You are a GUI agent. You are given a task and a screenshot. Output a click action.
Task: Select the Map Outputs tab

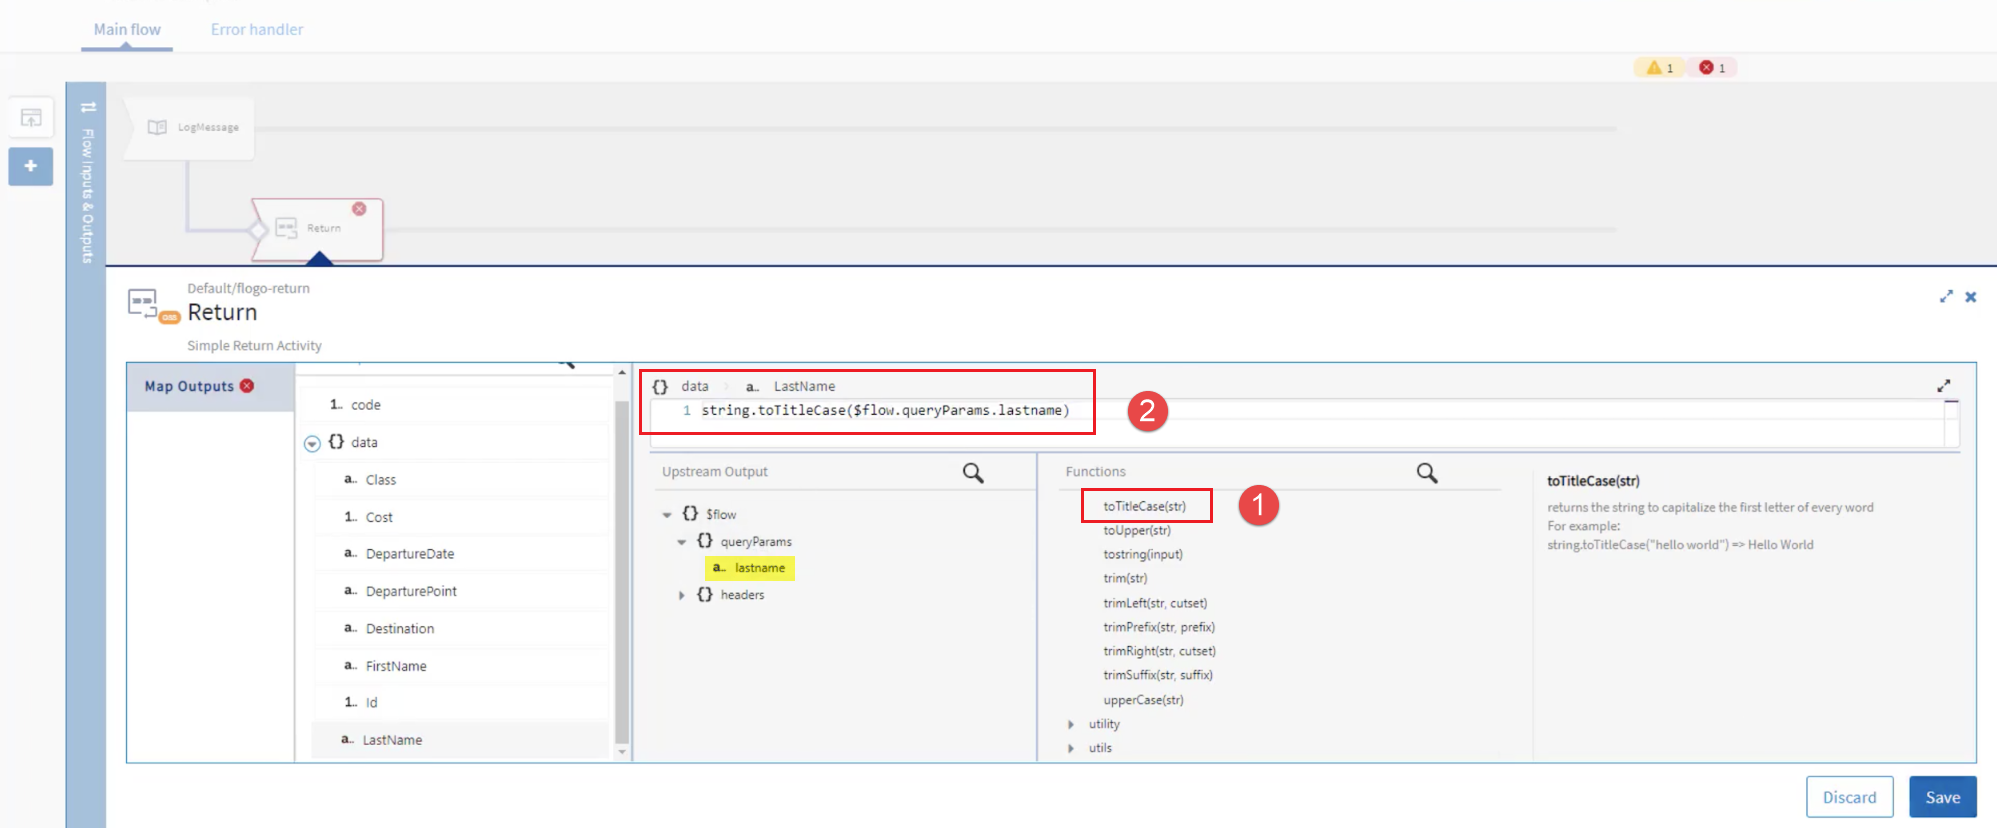(x=190, y=387)
